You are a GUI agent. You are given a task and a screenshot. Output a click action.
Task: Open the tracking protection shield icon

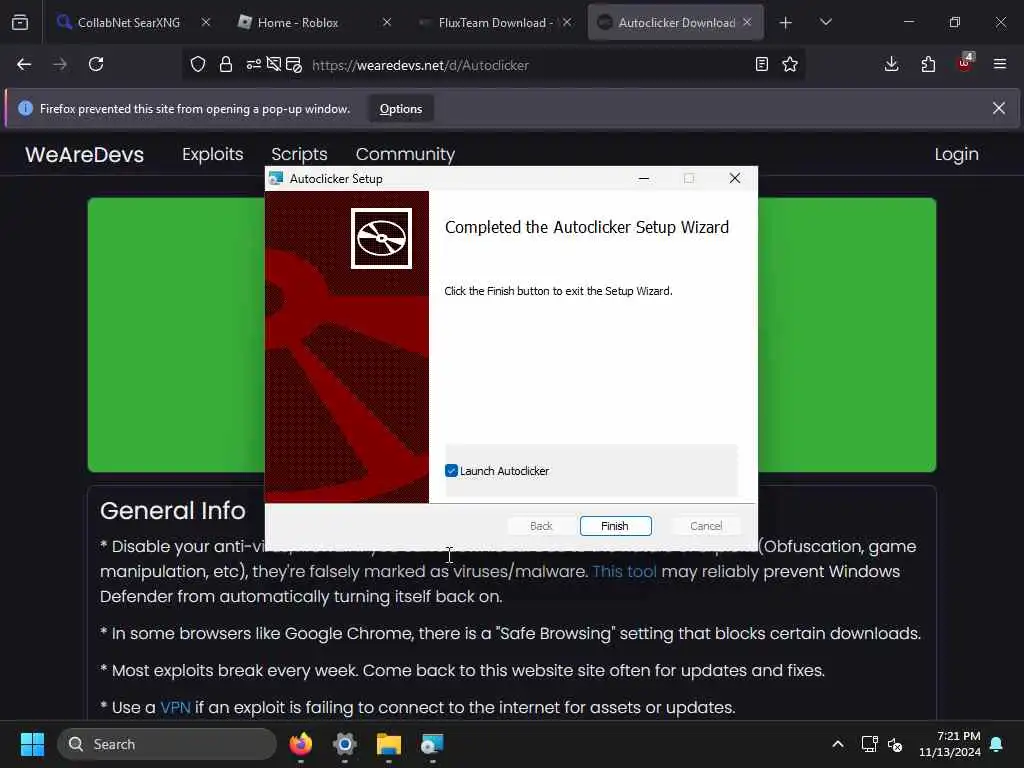pos(198,64)
